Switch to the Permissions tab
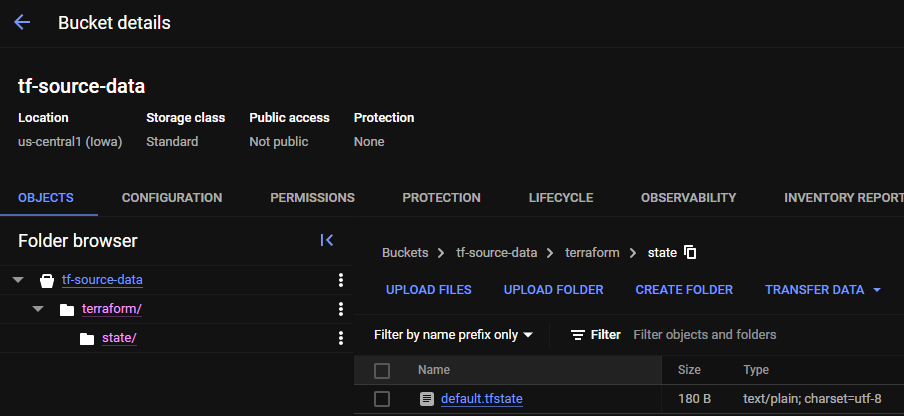Viewport: 904px width, 416px height. [312, 198]
